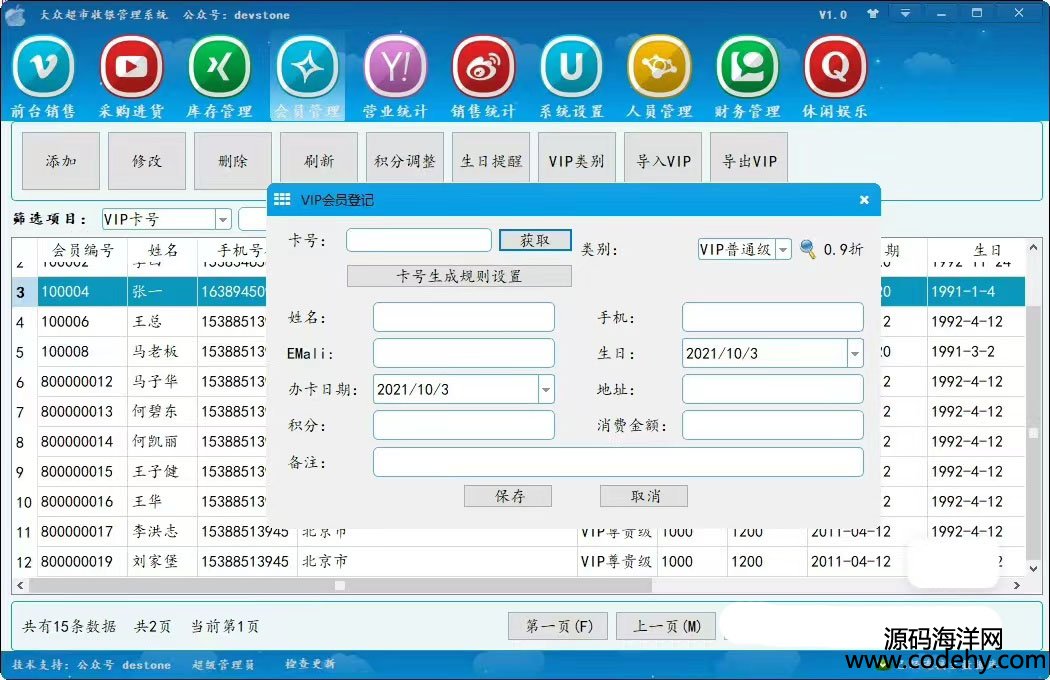Open the 采购进货 module icon
The width and height of the screenshot is (1050, 680).
click(x=131, y=77)
